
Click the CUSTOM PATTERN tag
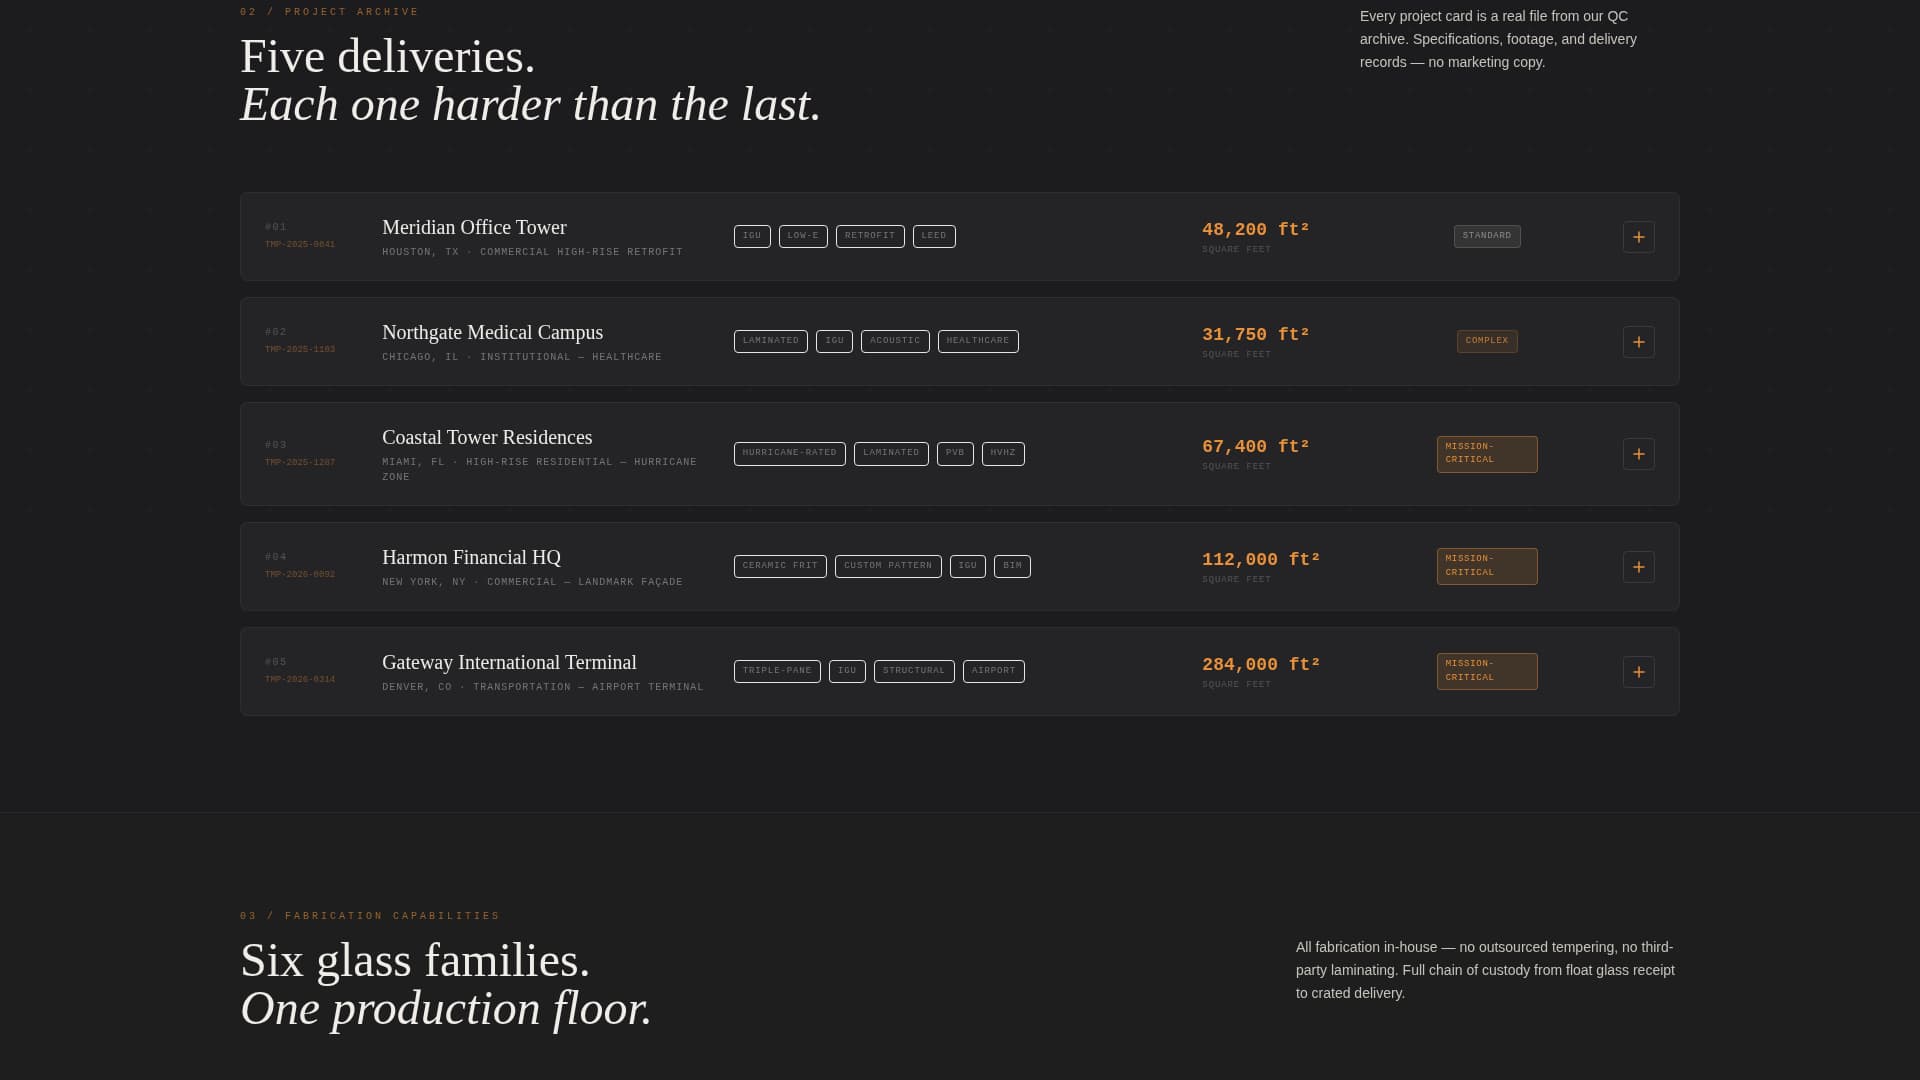888,567
